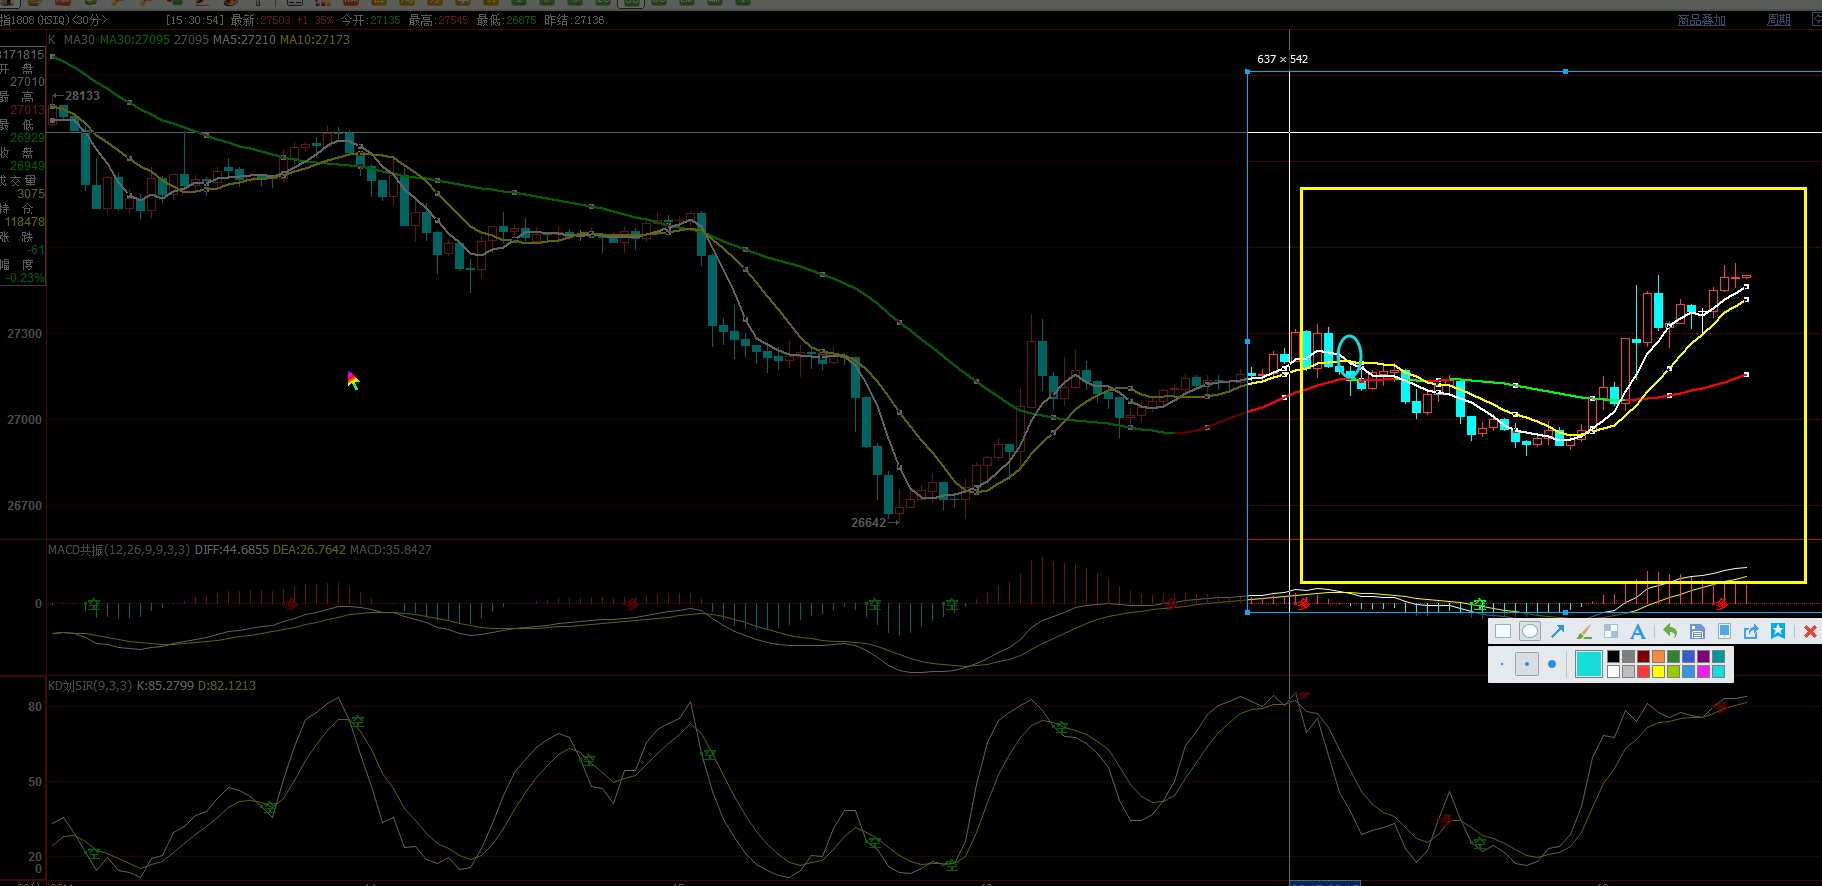Pick the light gray color swatch
The width and height of the screenshot is (1822, 886).
(x=1628, y=671)
